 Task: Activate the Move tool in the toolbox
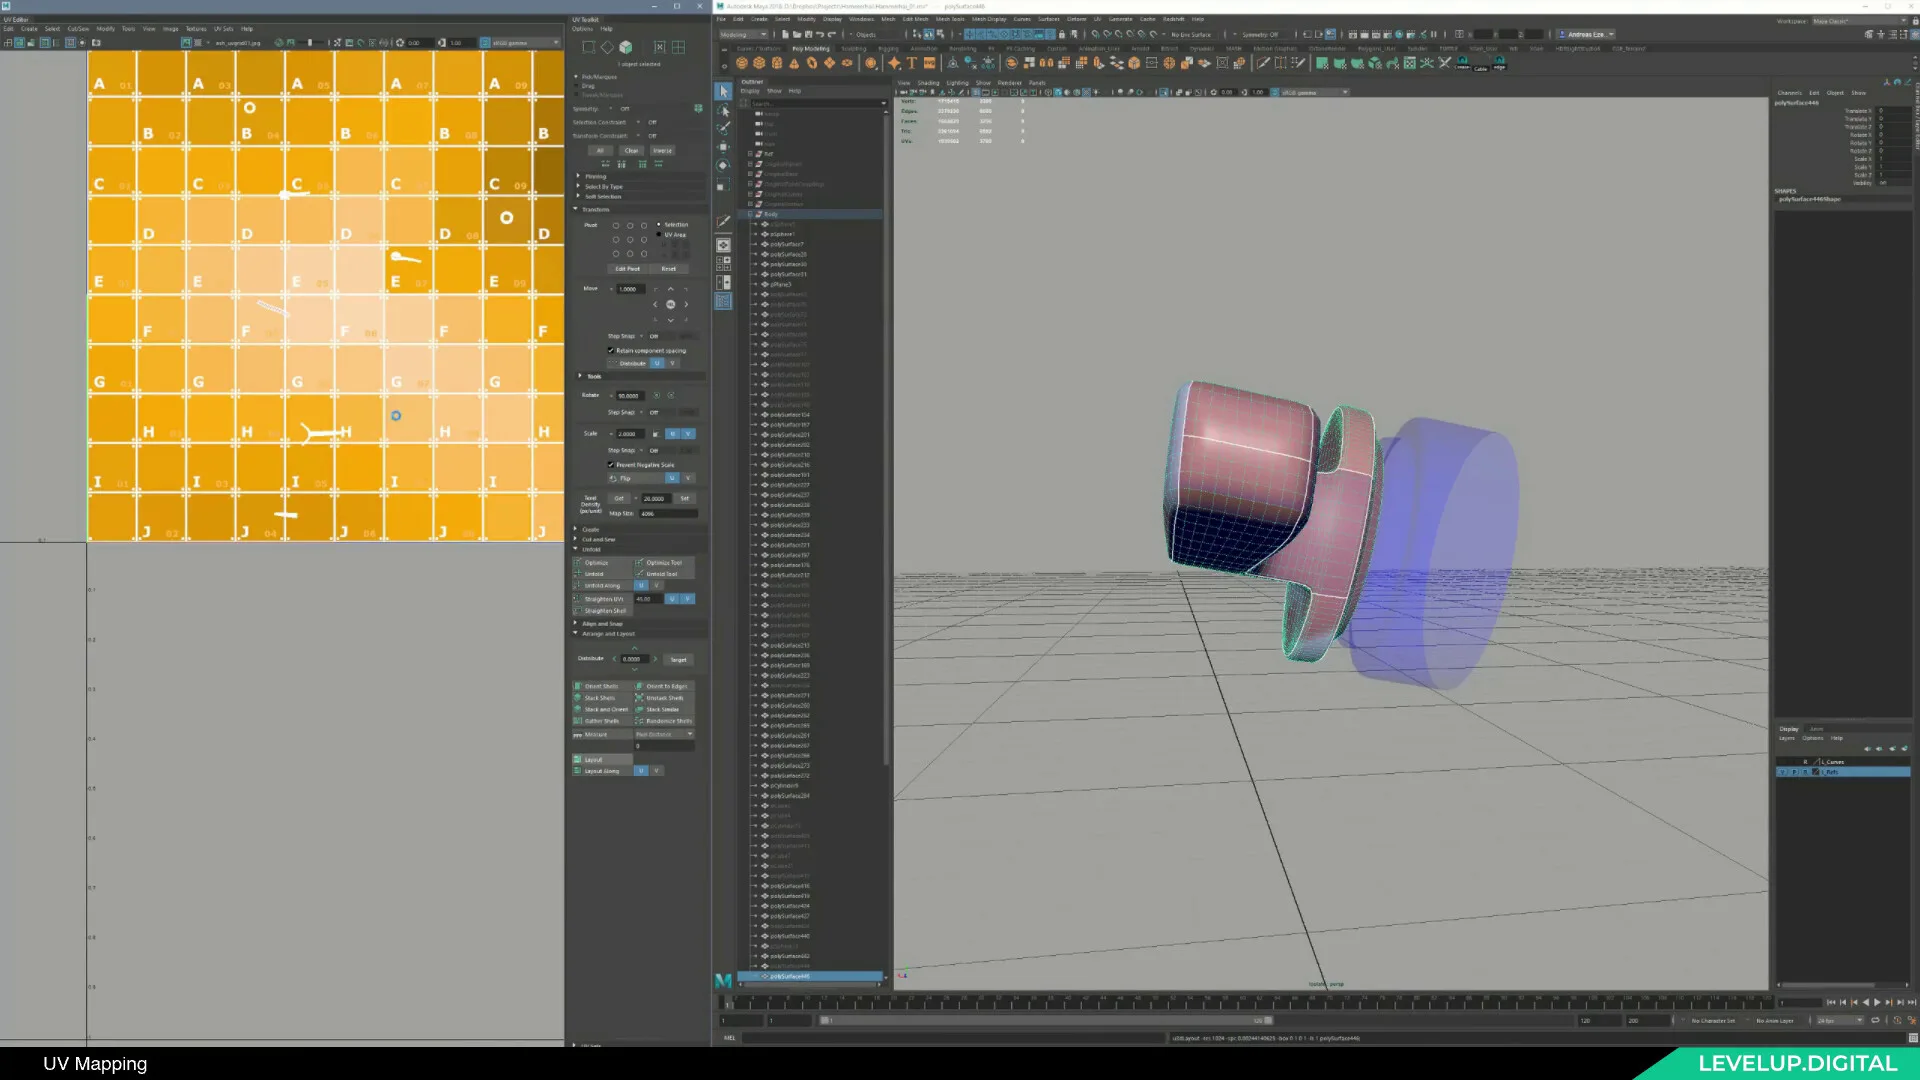724,147
